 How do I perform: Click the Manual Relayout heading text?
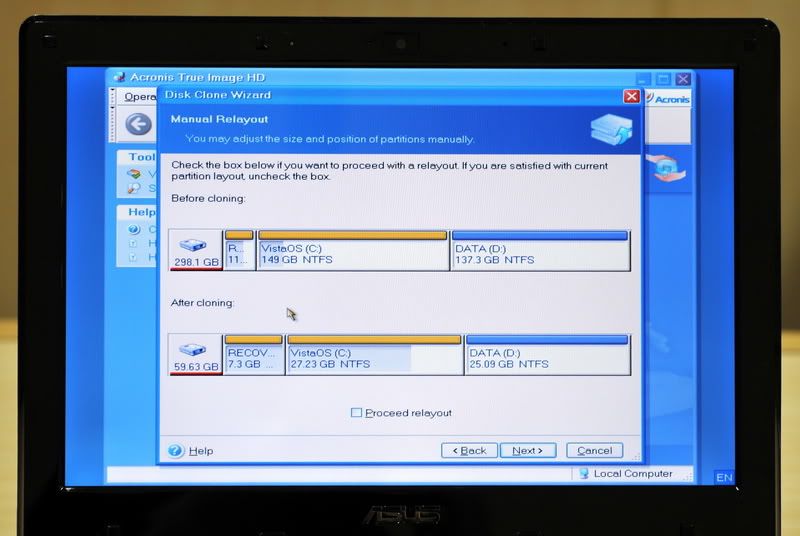point(219,119)
